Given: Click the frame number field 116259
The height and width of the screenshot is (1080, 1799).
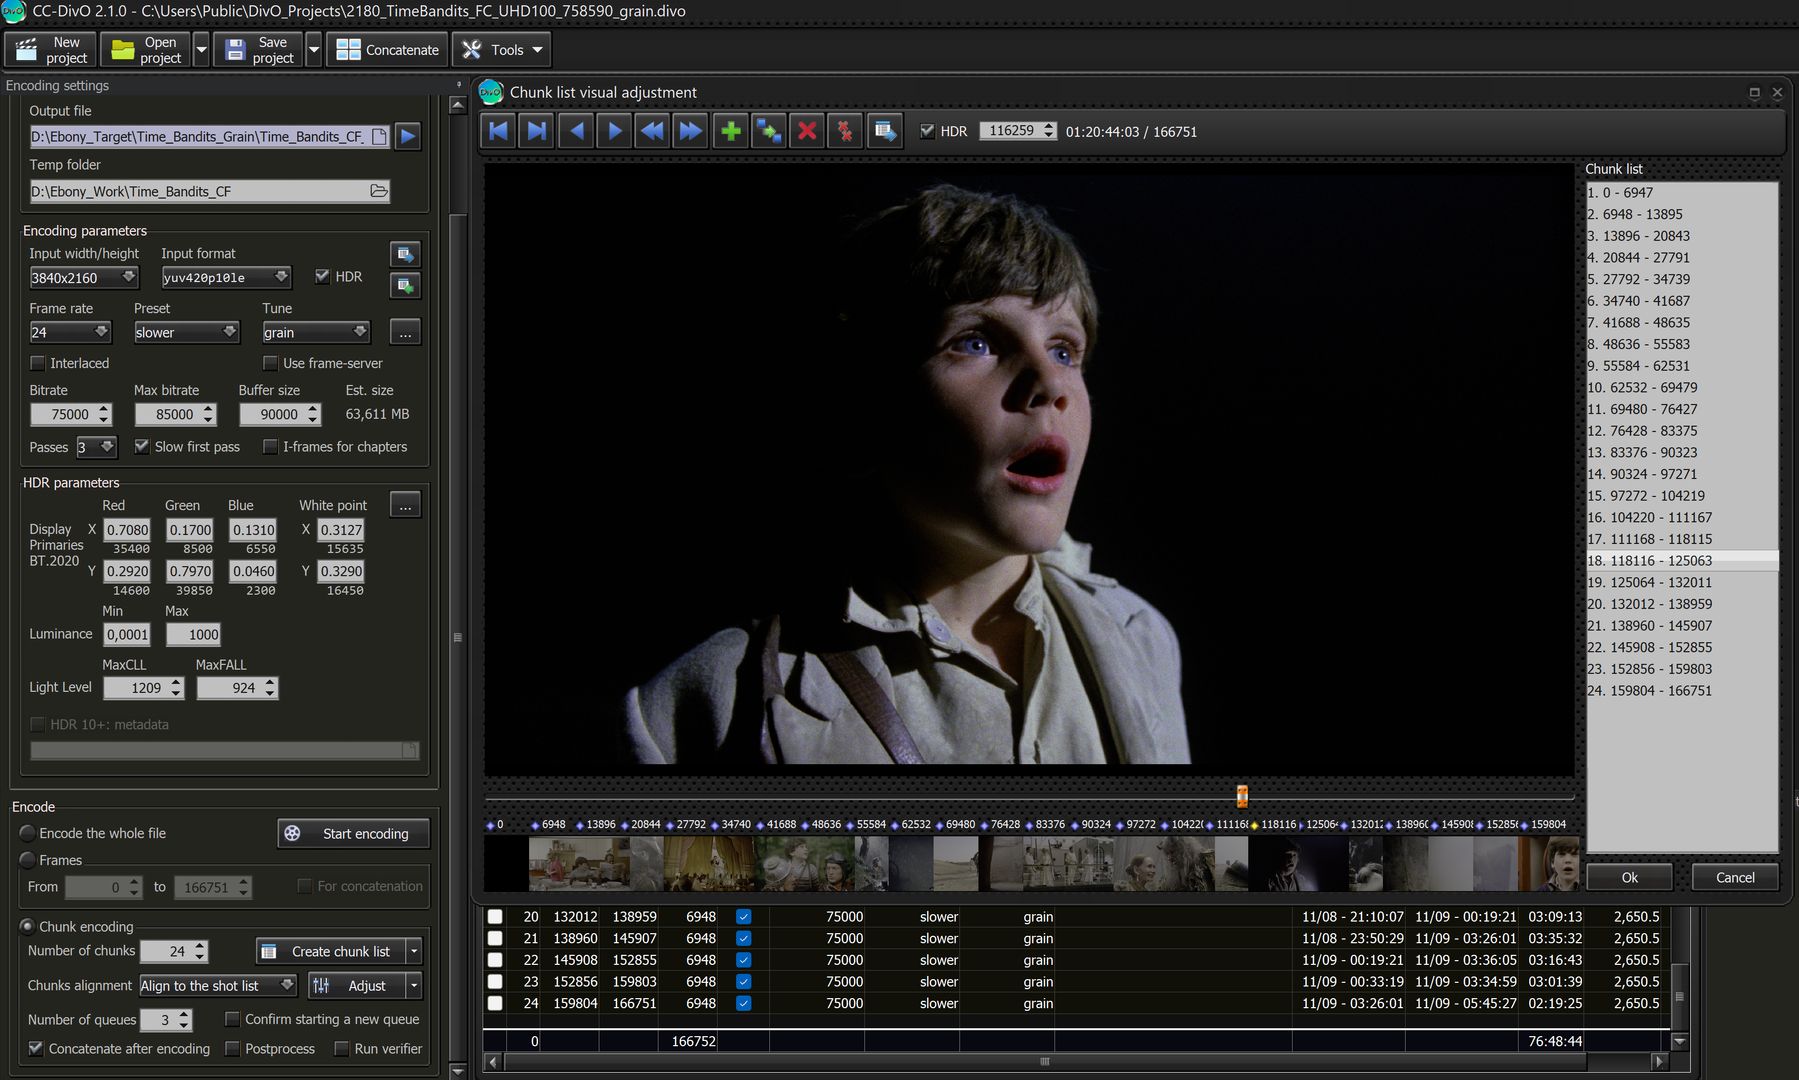Looking at the screenshot, I should pyautogui.click(x=1011, y=130).
